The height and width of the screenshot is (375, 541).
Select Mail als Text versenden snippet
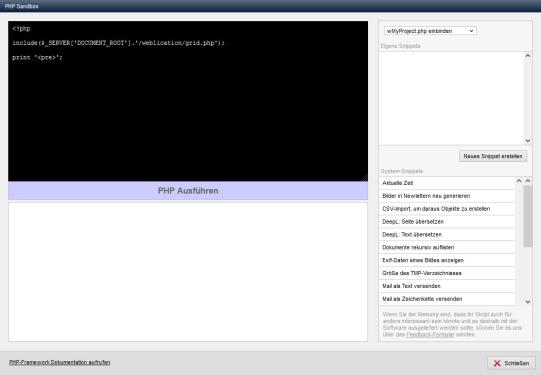tap(447, 286)
